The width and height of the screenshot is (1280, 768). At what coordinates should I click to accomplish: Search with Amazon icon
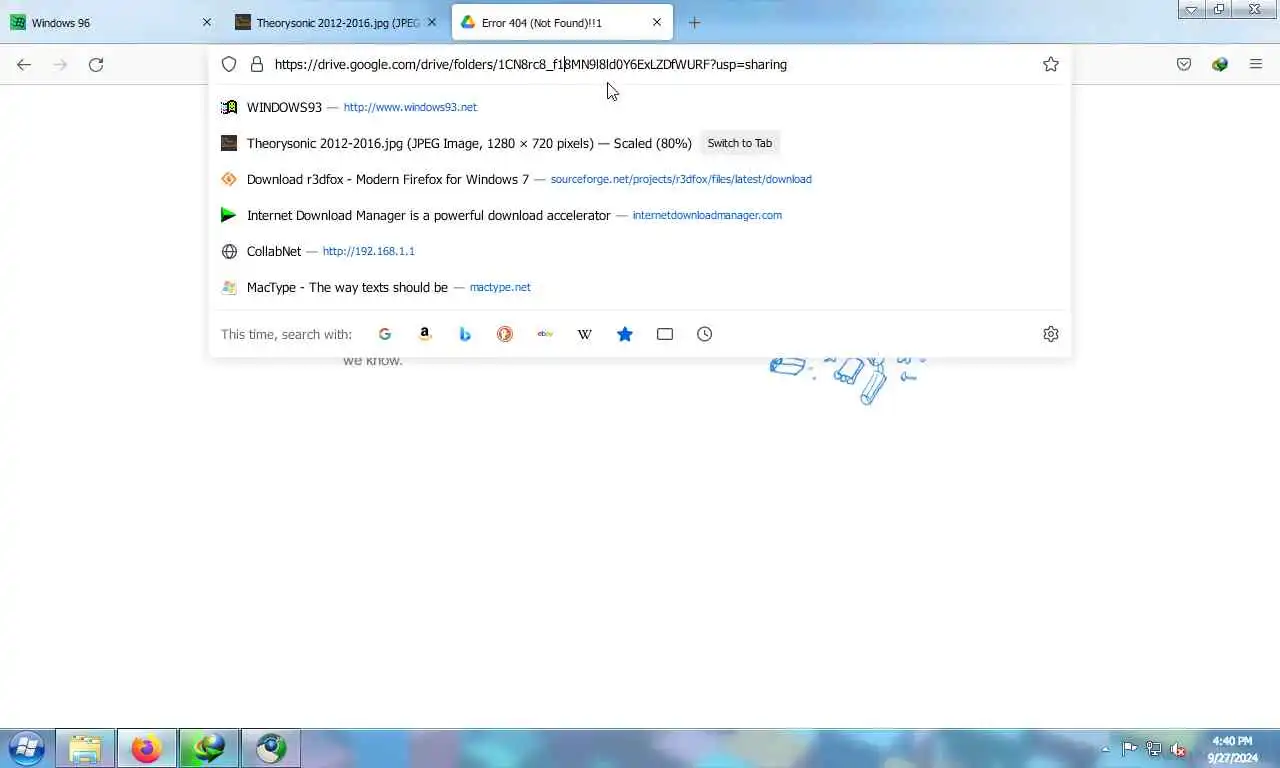pyautogui.click(x=425, y=334)
